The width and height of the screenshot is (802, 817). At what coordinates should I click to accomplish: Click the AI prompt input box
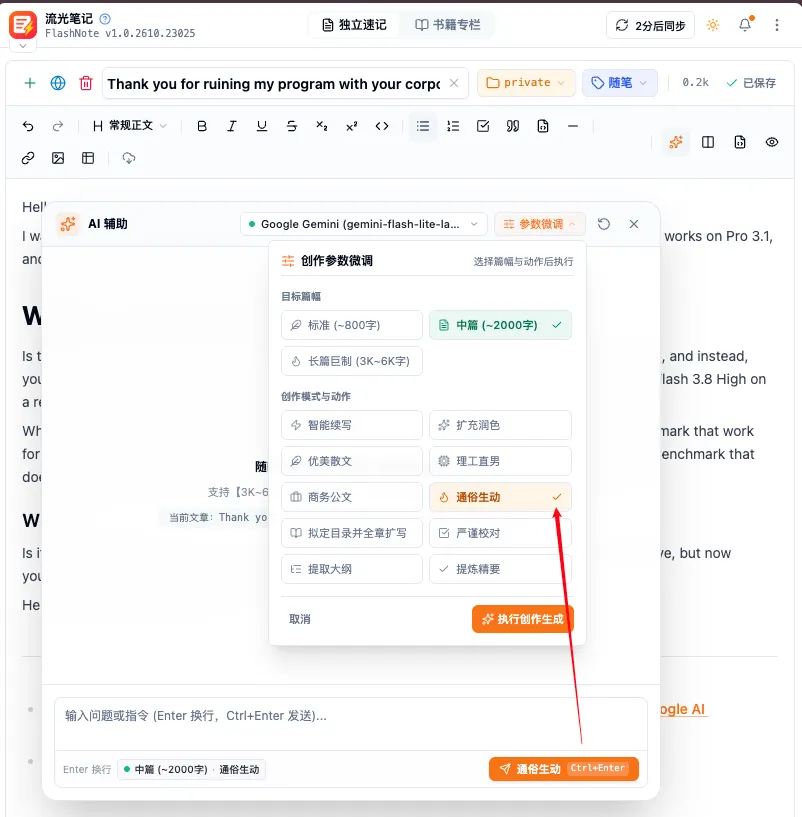click(351, 723)
